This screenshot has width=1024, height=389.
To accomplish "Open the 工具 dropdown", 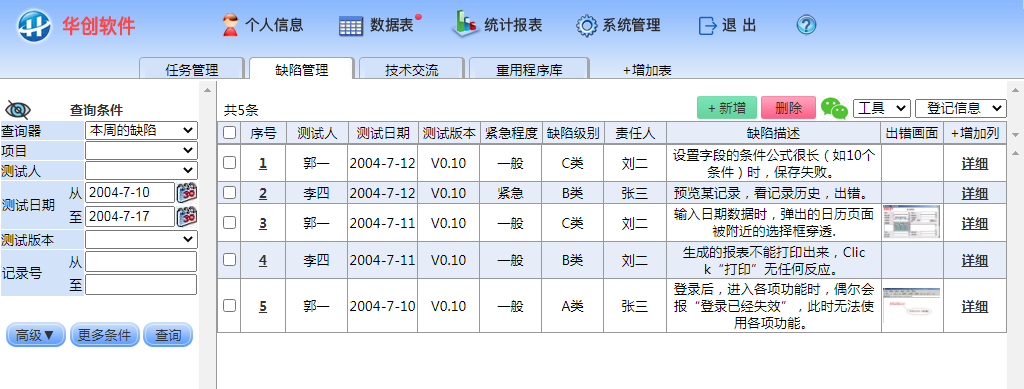I will click(x=882, y=108).
